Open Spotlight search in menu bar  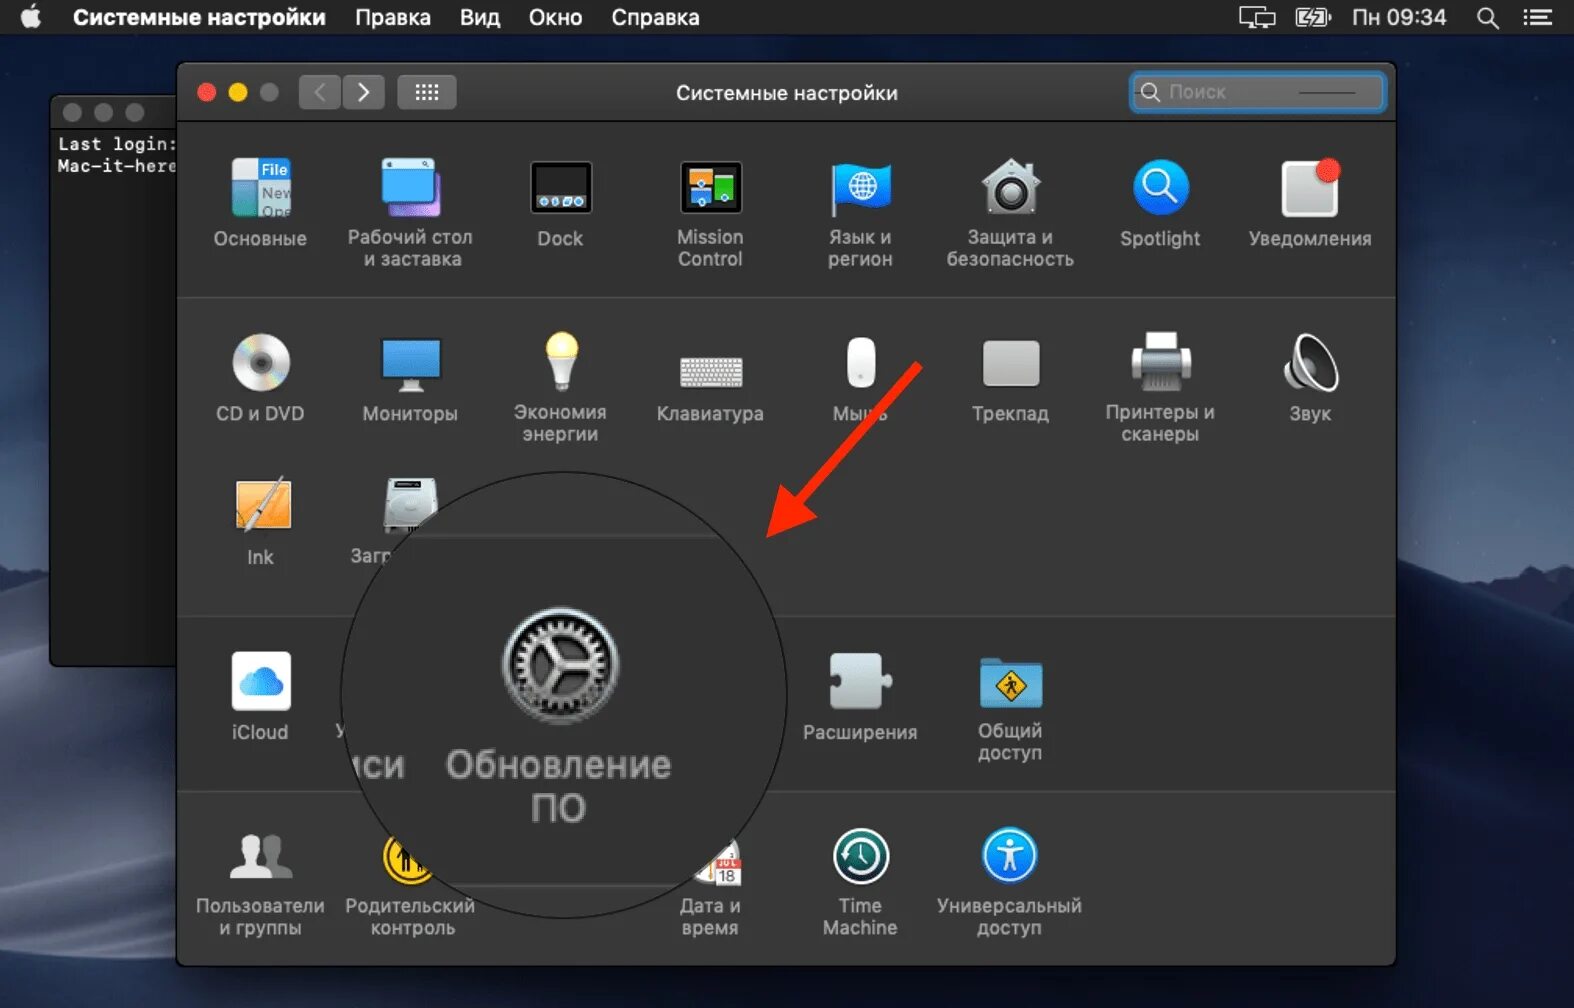point(1487,18)
